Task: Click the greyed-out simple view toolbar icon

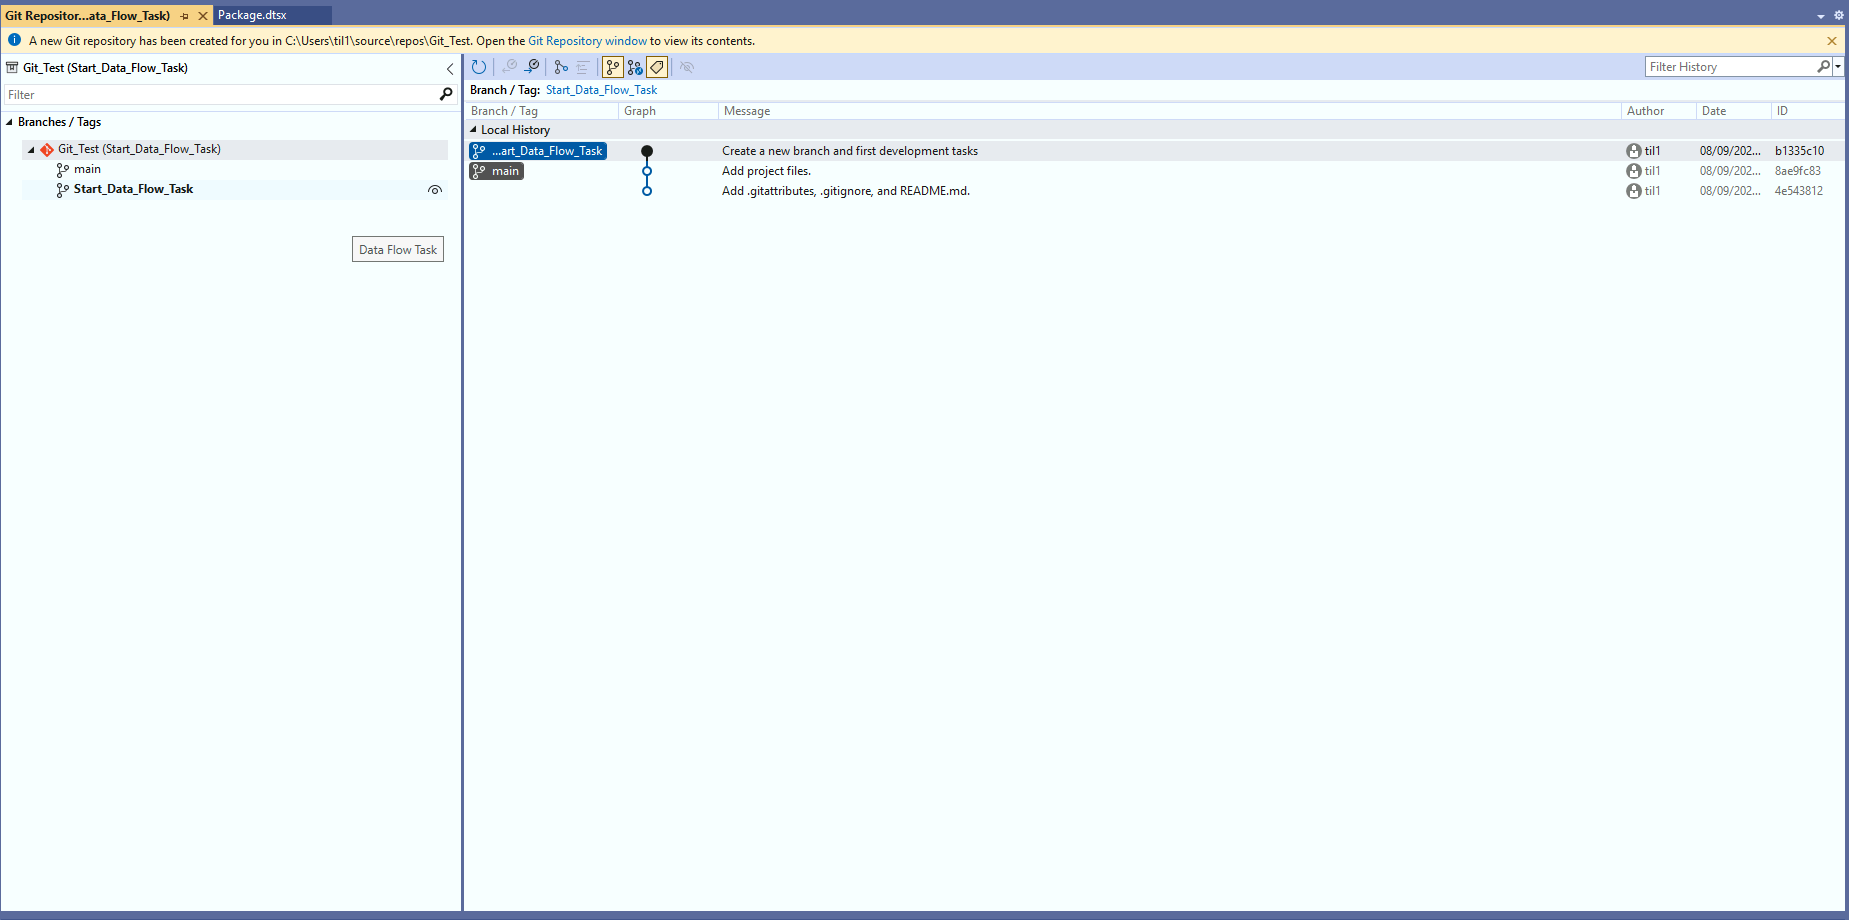Action: point(583,67)
